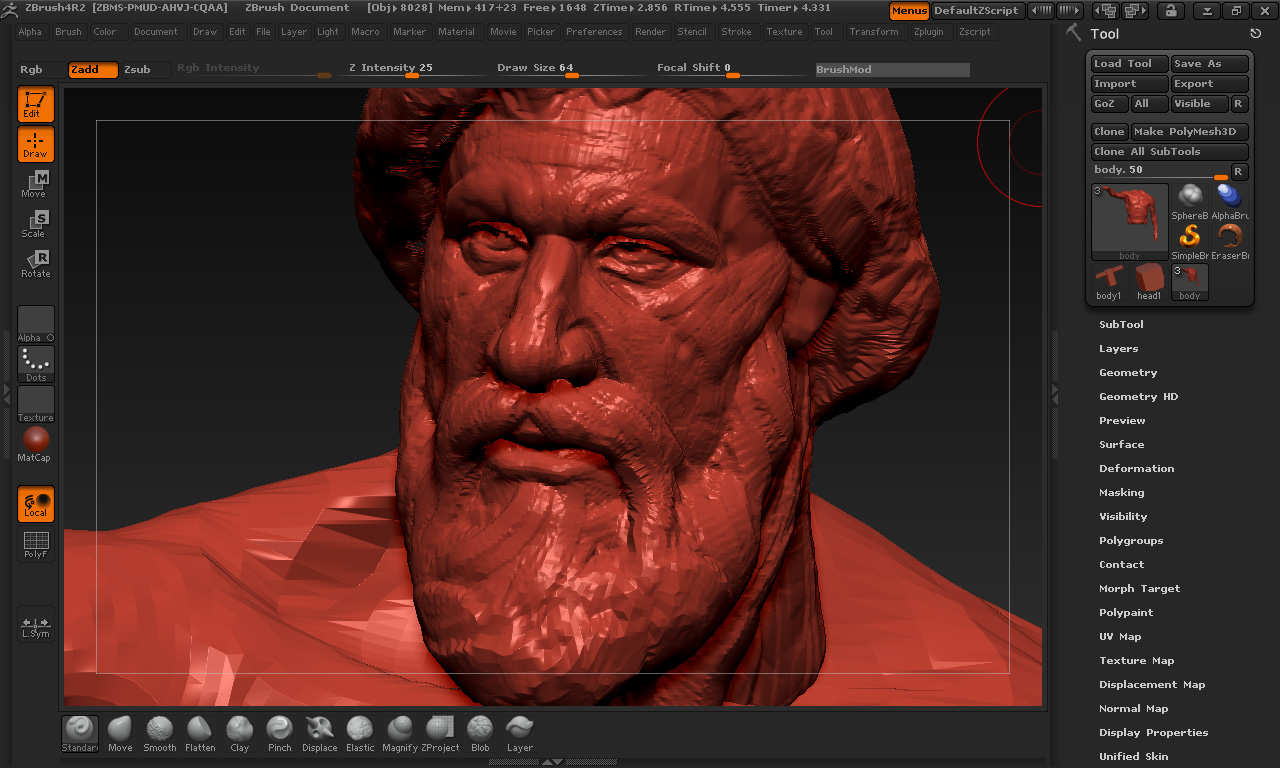Toggle Zadd sculpting mode

coord(92,70)
